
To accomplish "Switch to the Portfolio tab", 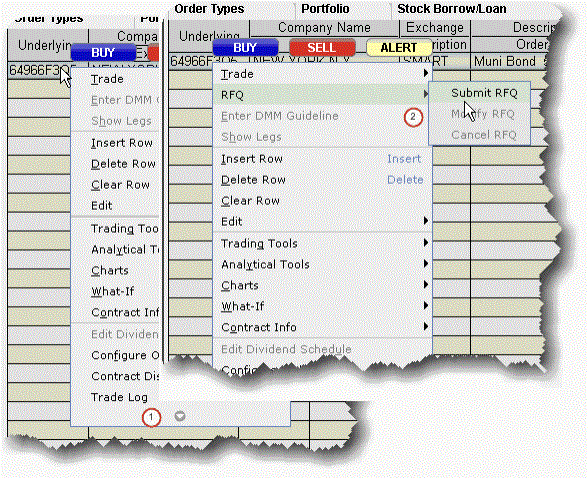I will coord(325,9).
